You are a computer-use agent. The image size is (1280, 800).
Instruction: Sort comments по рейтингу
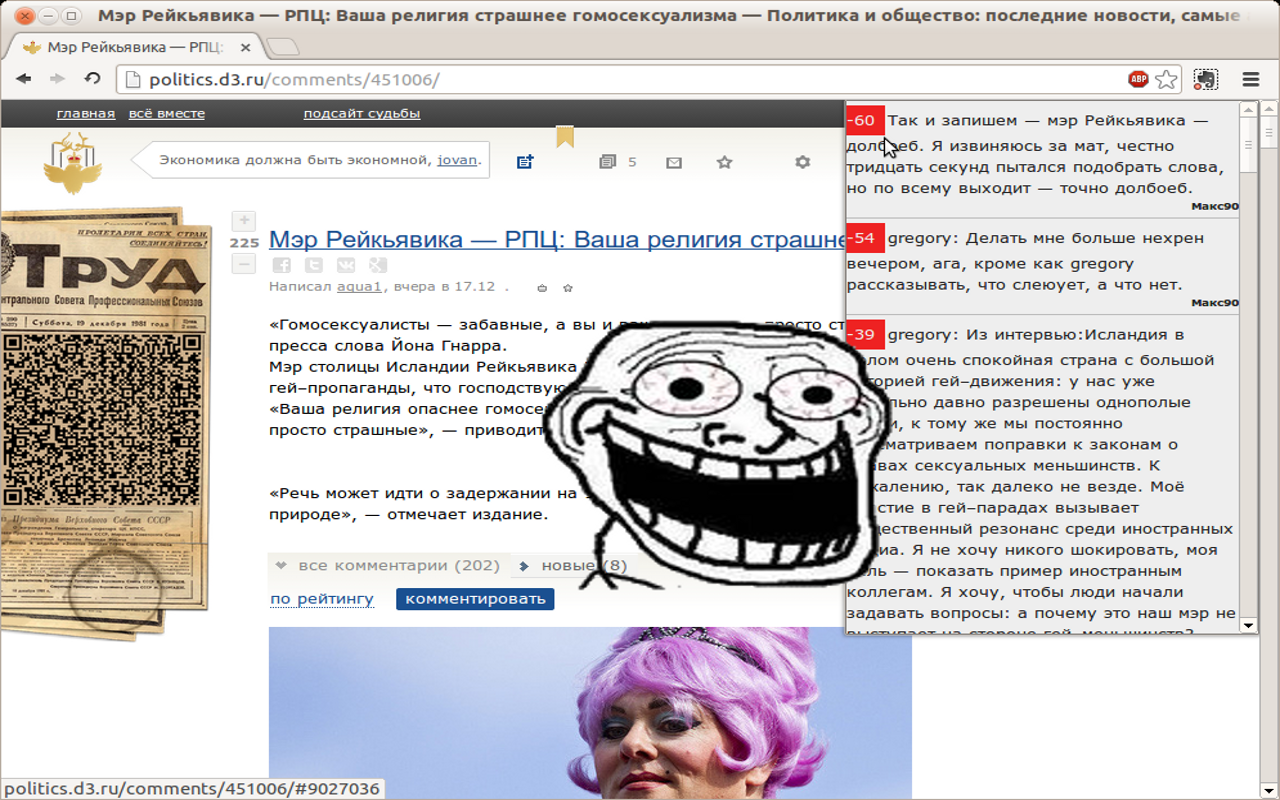coord(322,598)
